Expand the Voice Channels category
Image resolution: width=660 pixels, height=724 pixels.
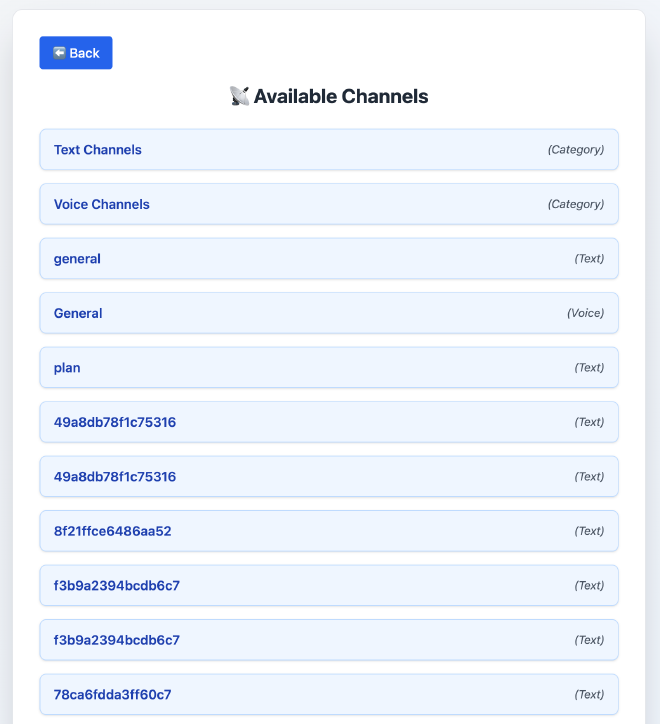pyautogui.click(x=102, y=204)
